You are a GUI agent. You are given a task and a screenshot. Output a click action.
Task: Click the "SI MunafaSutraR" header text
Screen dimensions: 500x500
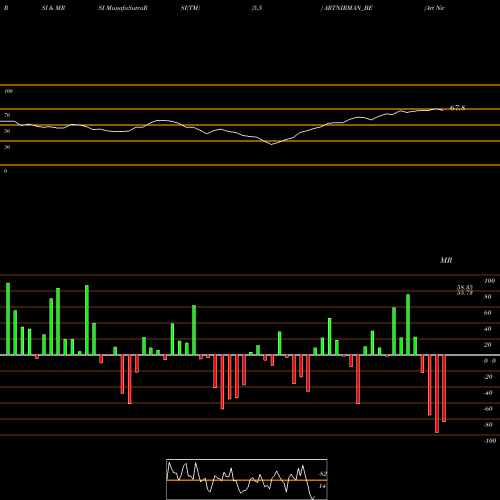click(x=123, y=8)
